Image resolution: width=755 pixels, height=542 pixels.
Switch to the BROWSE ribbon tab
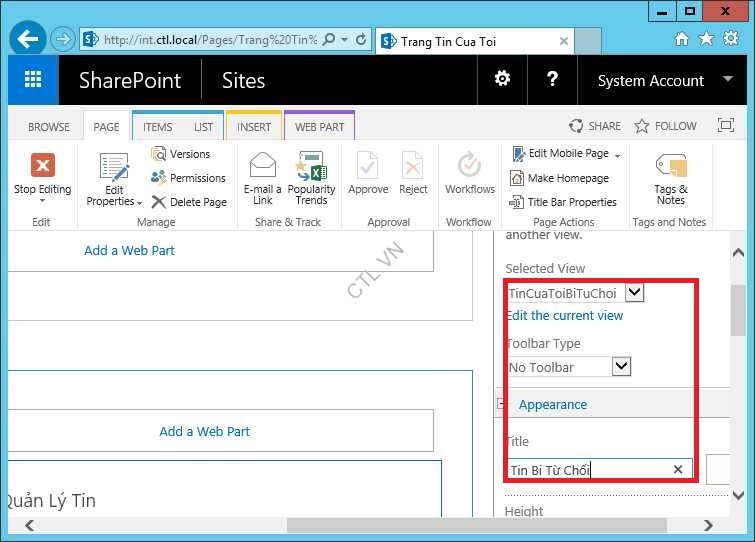[x=49, y=127]
